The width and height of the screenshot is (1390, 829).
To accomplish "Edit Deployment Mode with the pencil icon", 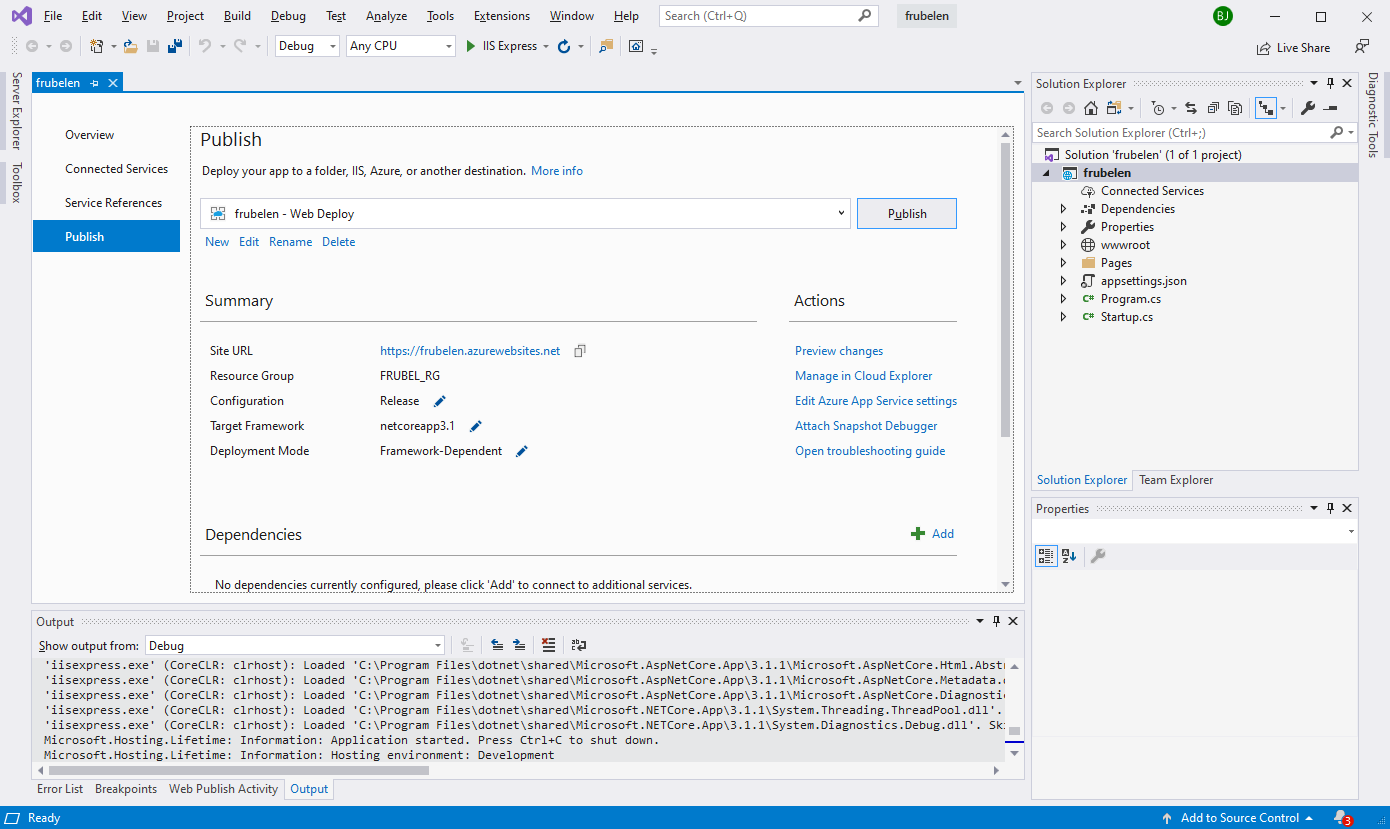I will 522,451.
